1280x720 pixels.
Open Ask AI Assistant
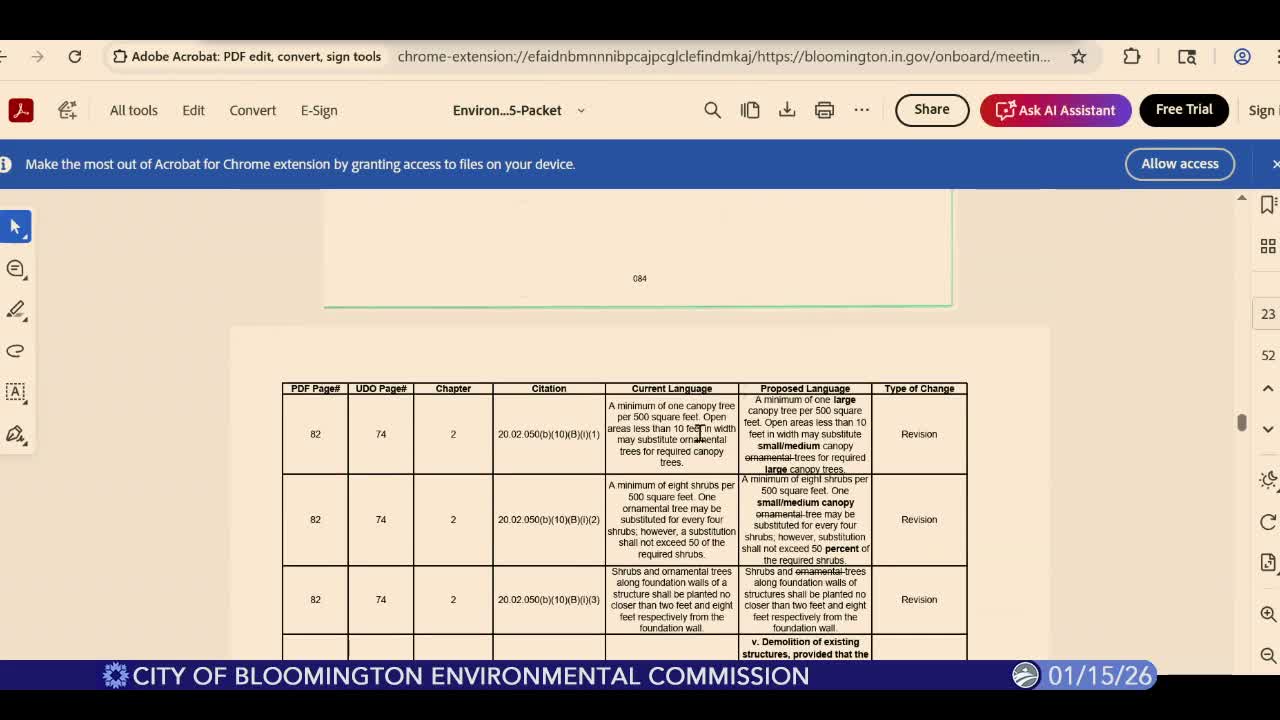pyautogui.click(x=1056, y=110)
